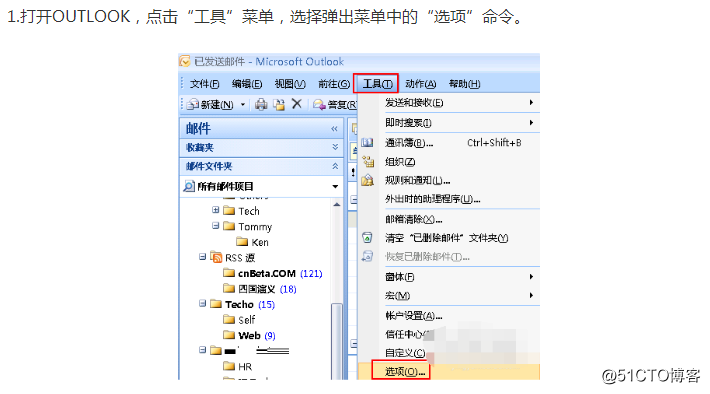The width and height of the screenshot is (710, 394).
Task: Click the magnifier icon beside 所有邮件项目
Action: click(188, 186)
